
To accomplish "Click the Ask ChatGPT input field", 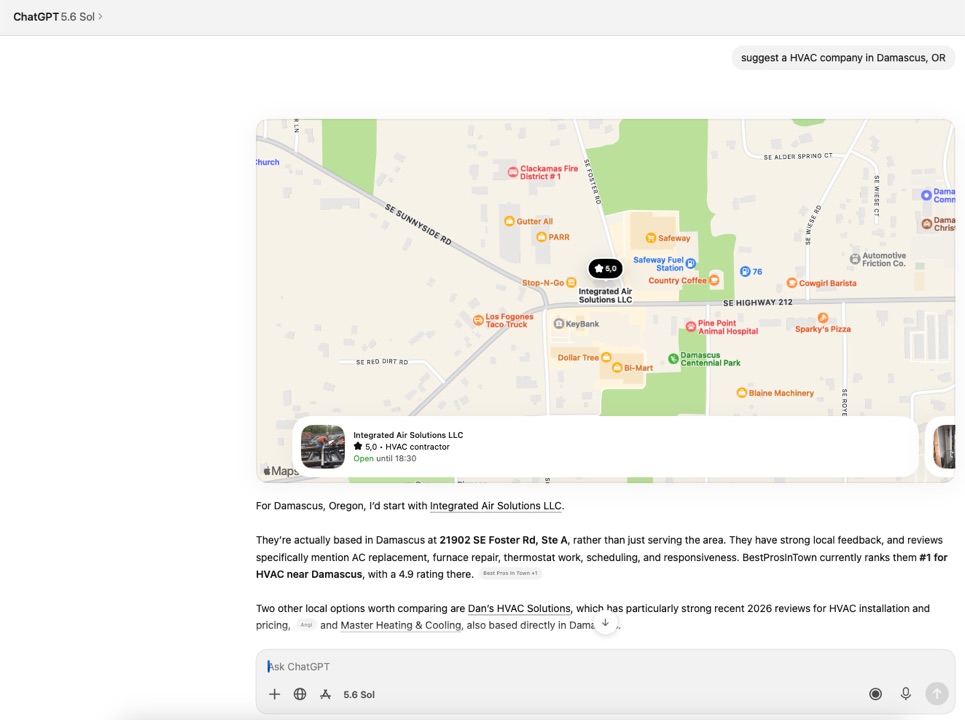I will coord(605,666).
